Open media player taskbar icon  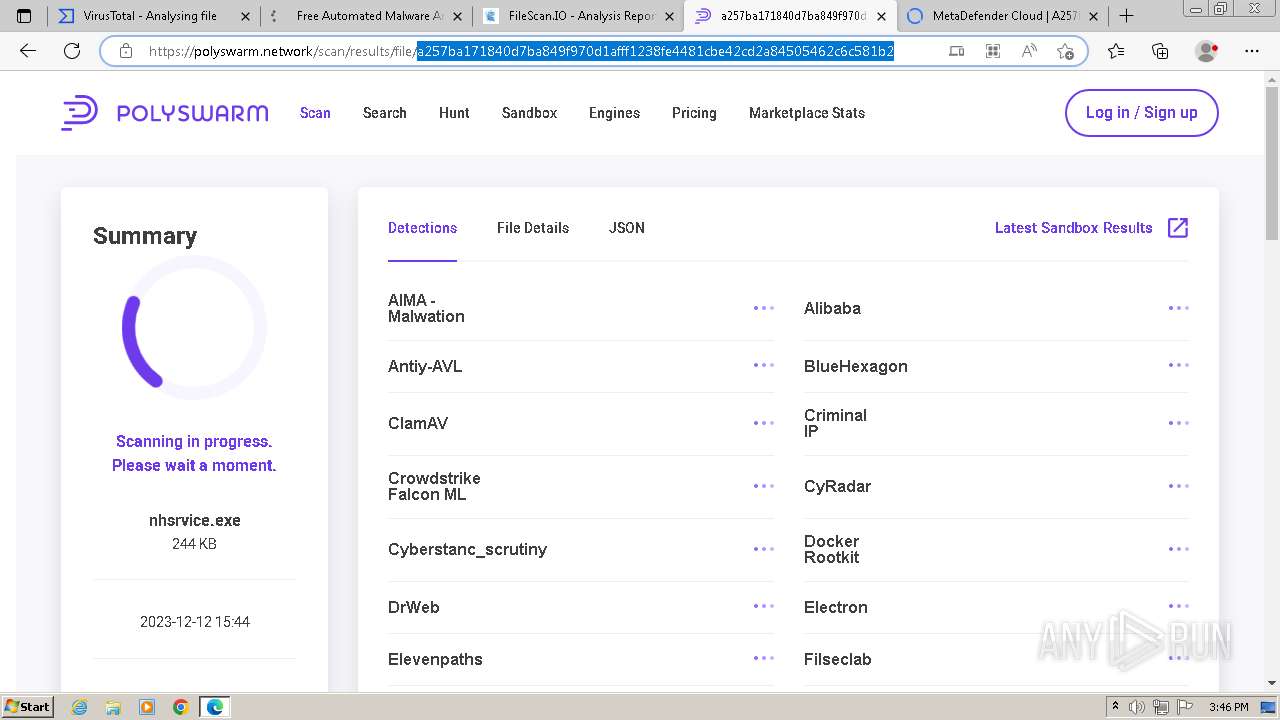pyautogui.click(x=147, y=707)
